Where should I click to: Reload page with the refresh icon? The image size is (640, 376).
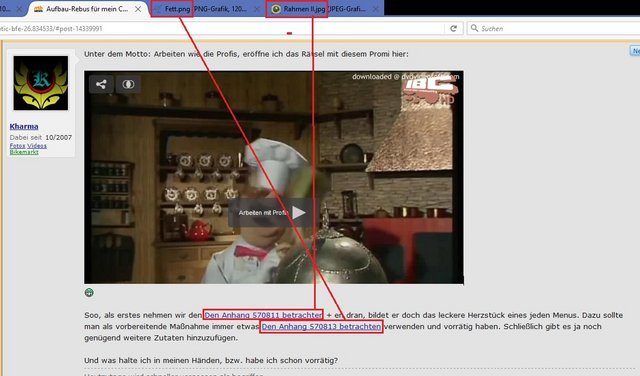[x=453, y=29]
